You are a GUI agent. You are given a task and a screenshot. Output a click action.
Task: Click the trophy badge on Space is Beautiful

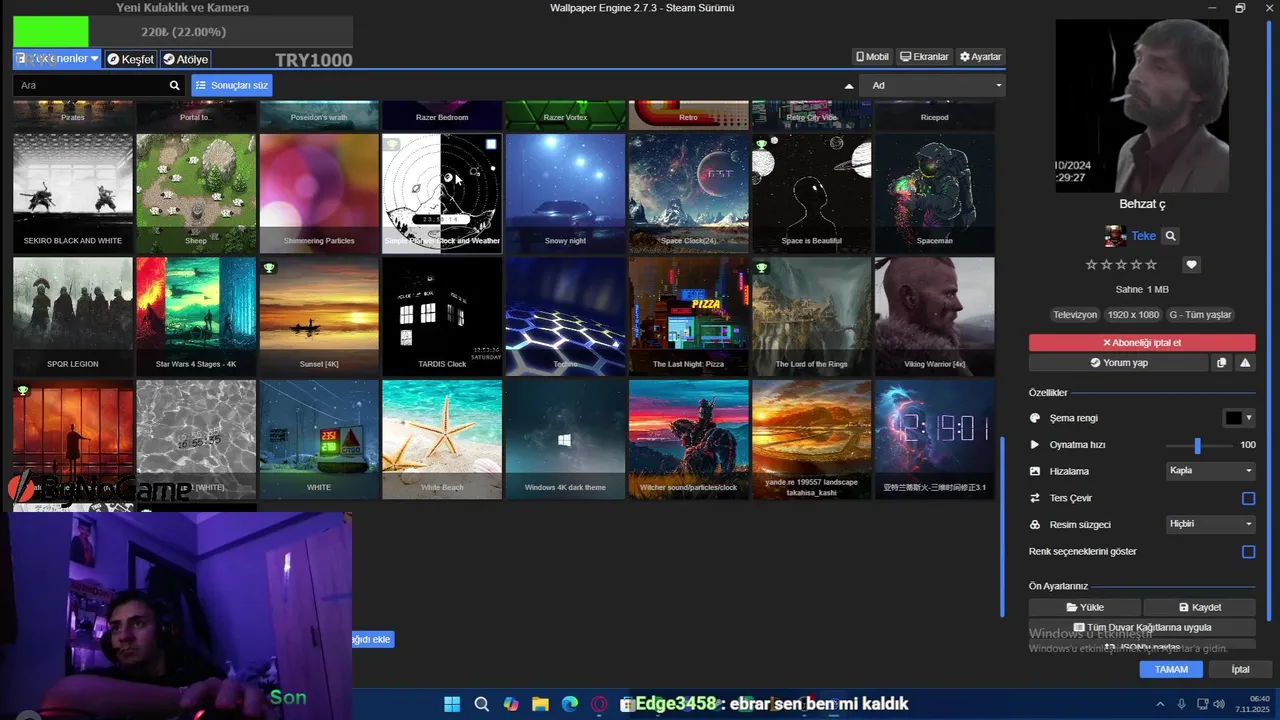pyautogui.click(x=762, y=145)
